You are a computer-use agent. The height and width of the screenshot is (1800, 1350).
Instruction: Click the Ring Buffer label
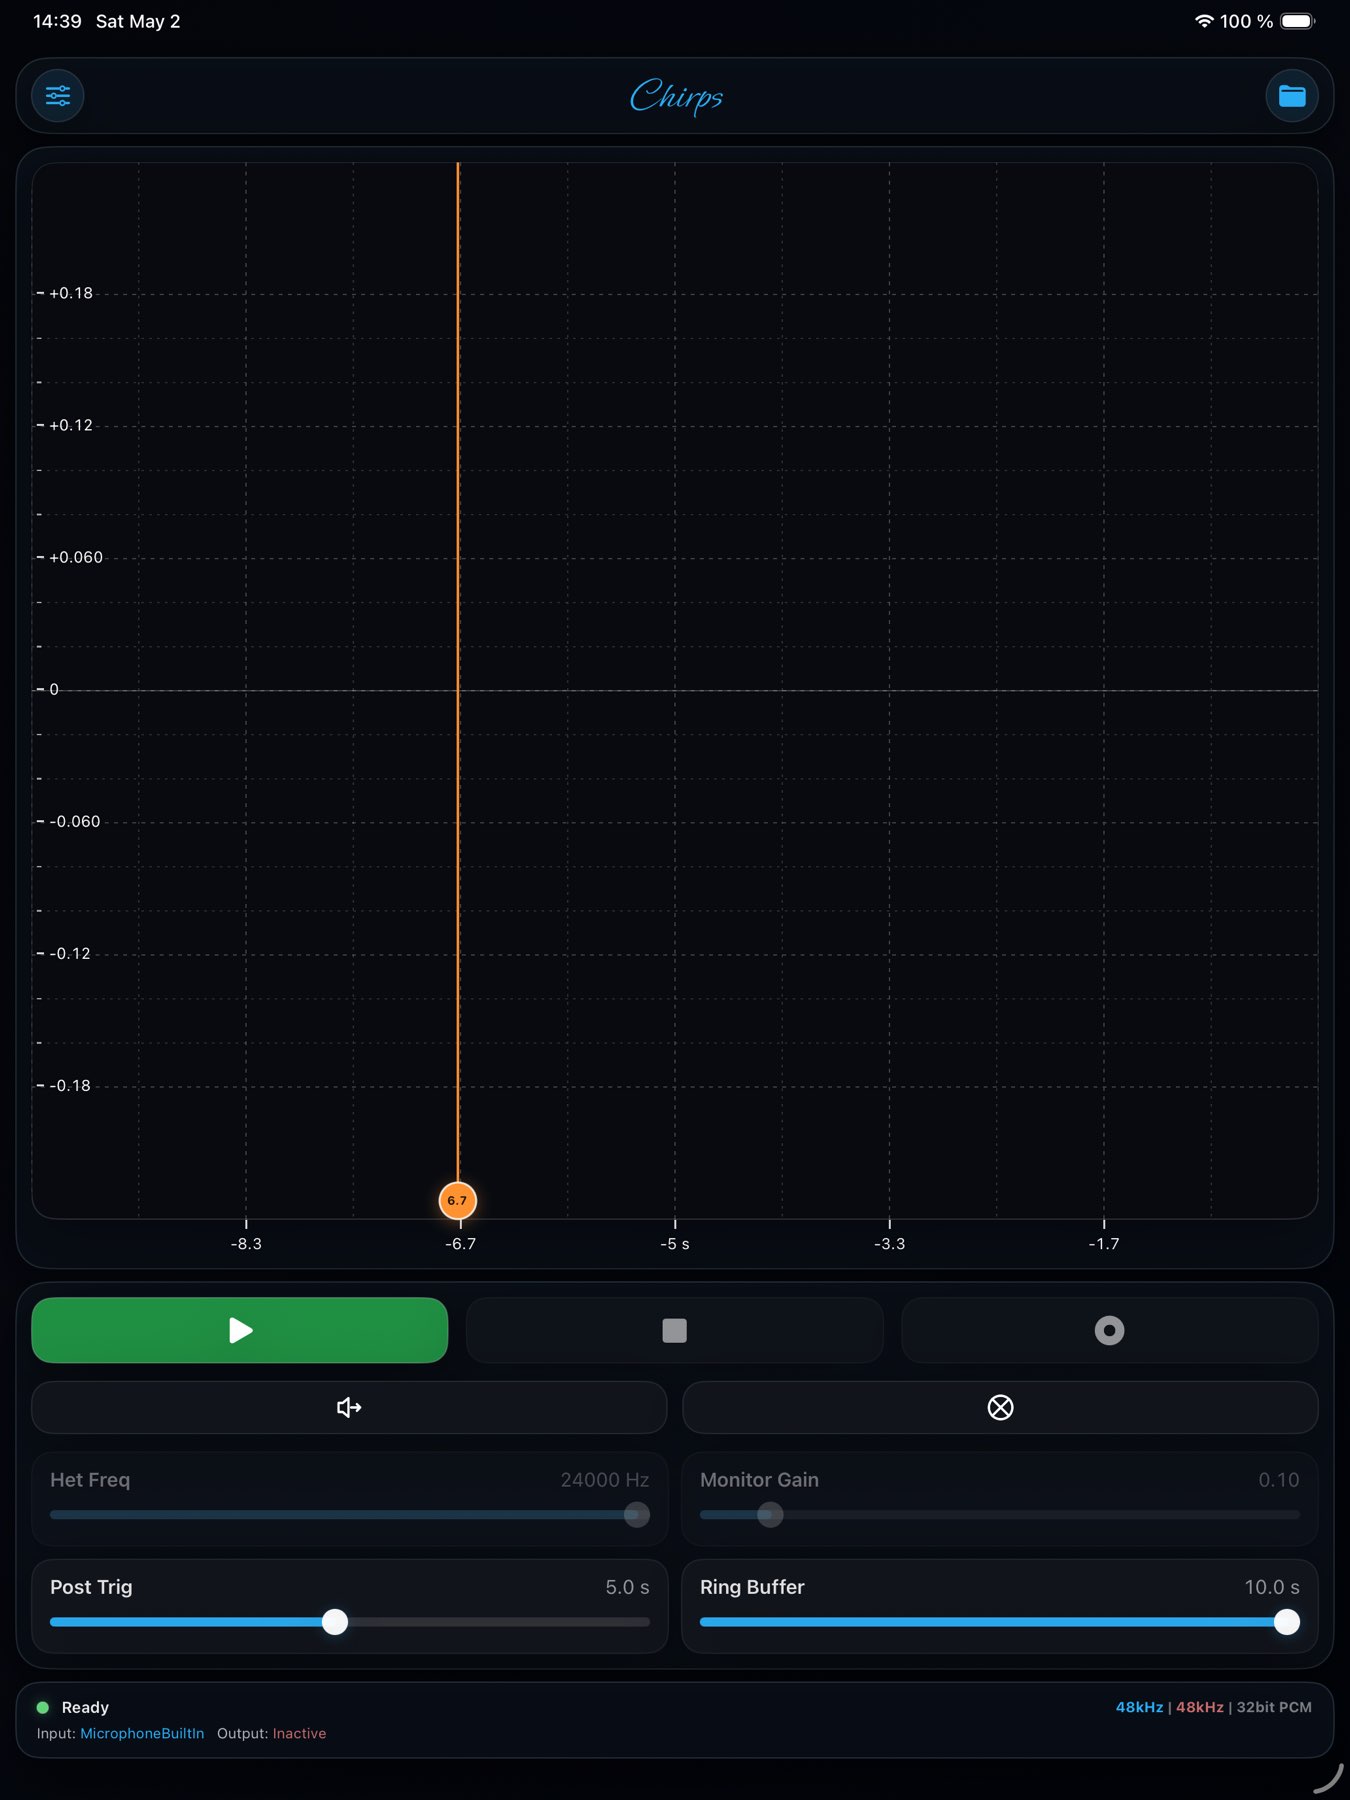752,1588
